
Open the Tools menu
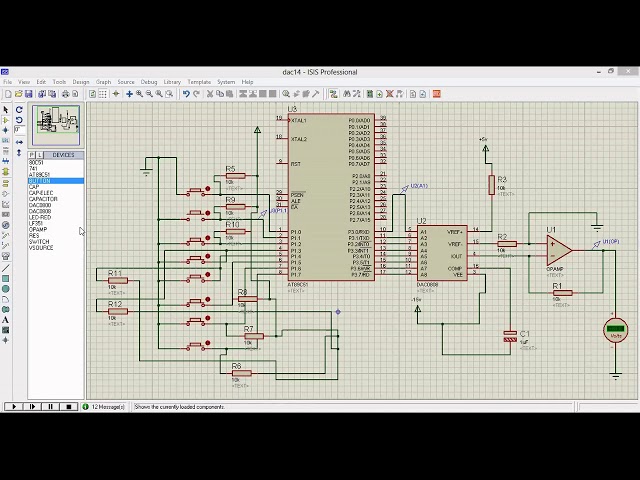(59, 82)
